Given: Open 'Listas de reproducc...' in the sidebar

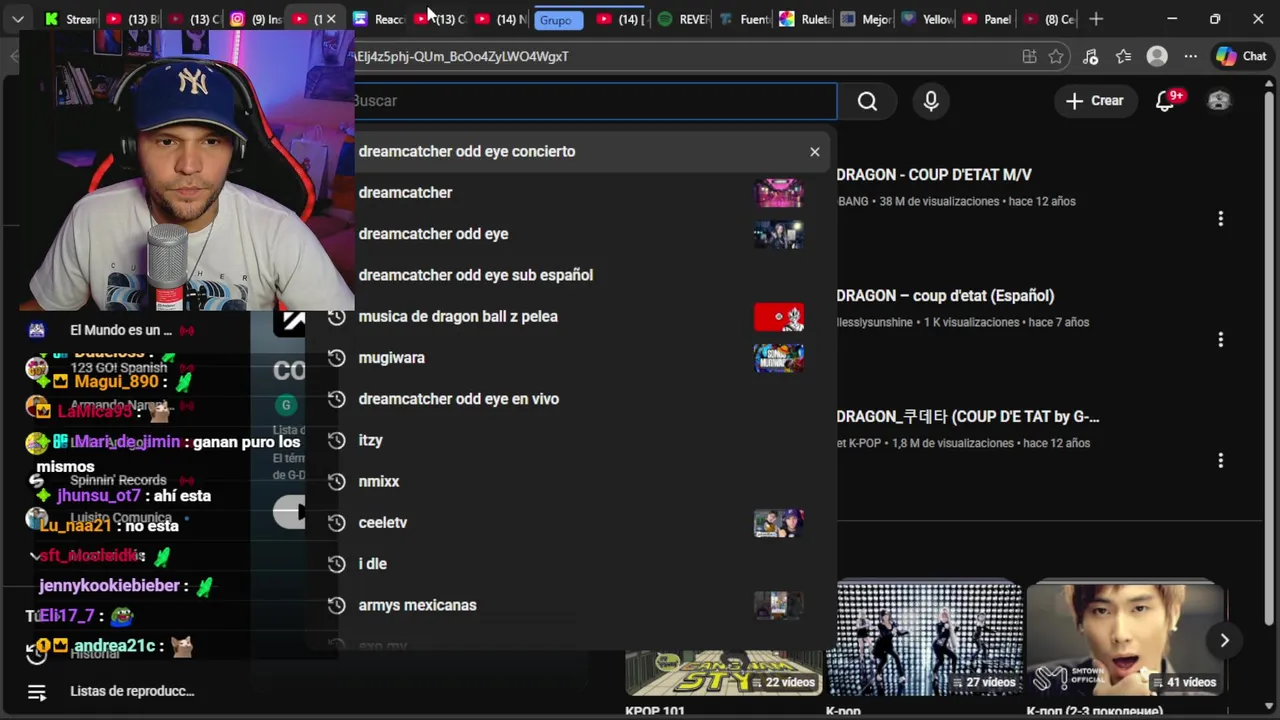Looking at the screenshot, I should point(132,692).
